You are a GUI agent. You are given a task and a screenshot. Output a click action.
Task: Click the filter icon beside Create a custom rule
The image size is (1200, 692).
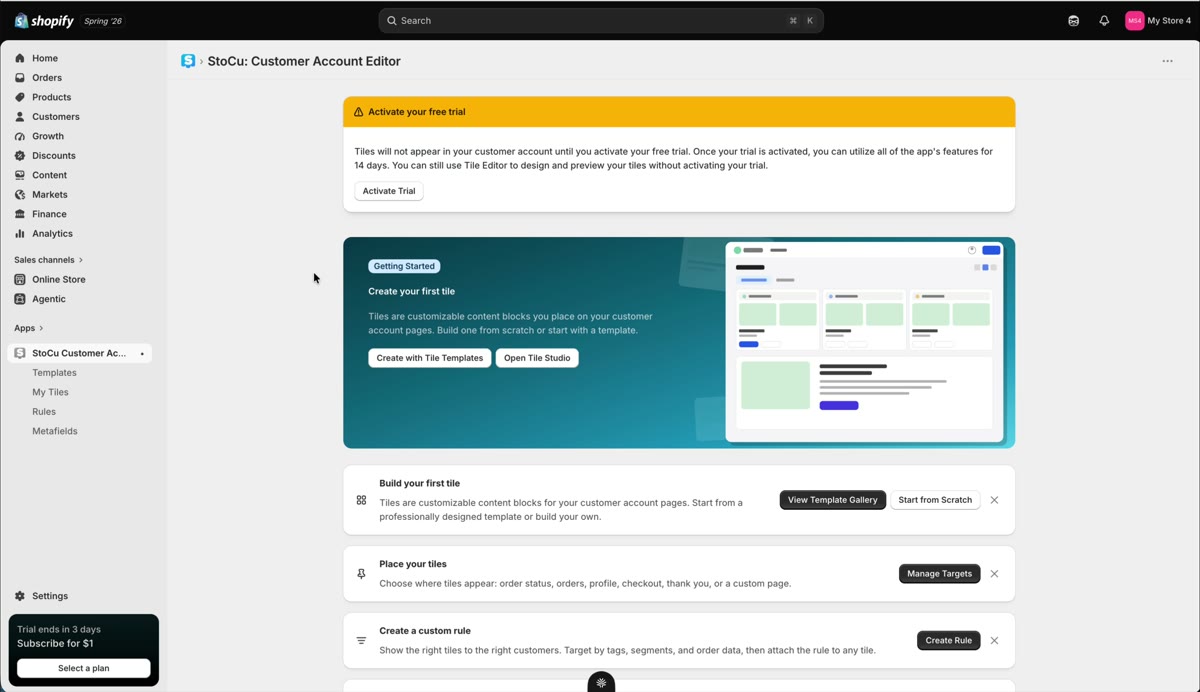tap(361, 641)
